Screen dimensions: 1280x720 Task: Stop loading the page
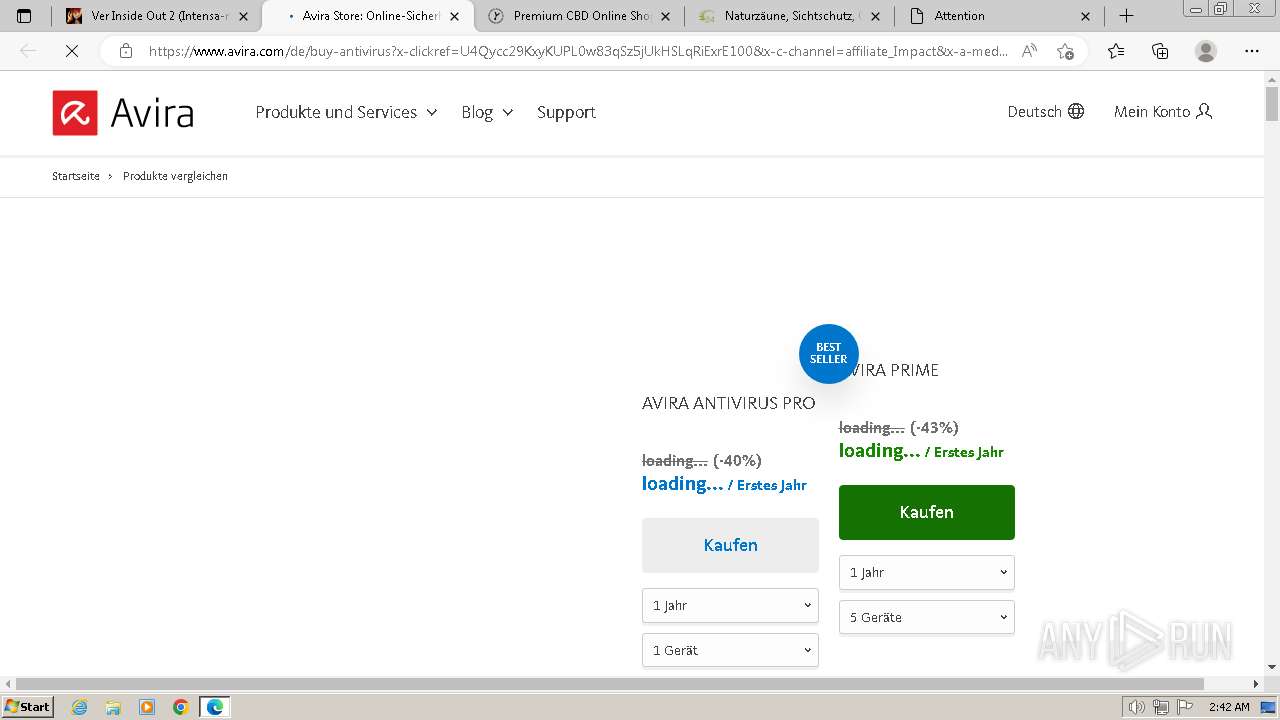click(72, 51)
